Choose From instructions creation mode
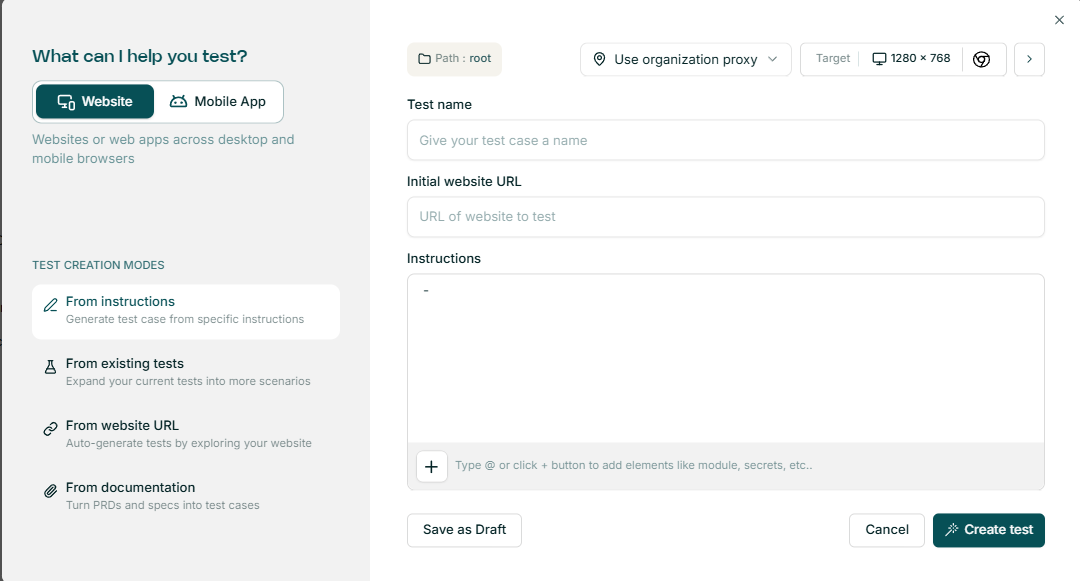This screenshot has width=1080, height=581. click(x=186, y=311)
